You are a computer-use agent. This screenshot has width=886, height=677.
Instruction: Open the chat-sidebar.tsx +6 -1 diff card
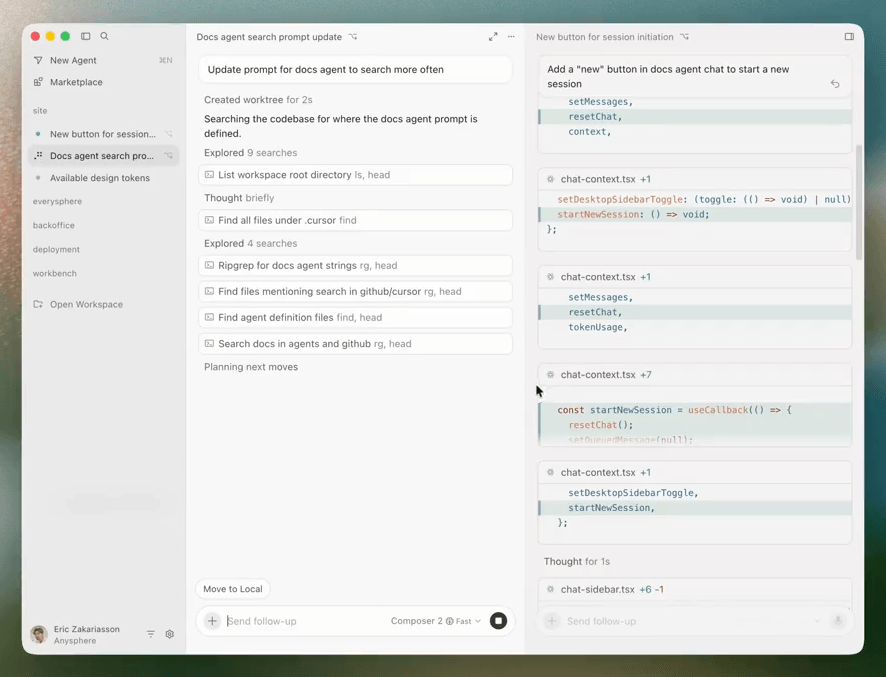click(x=695, y=589)
